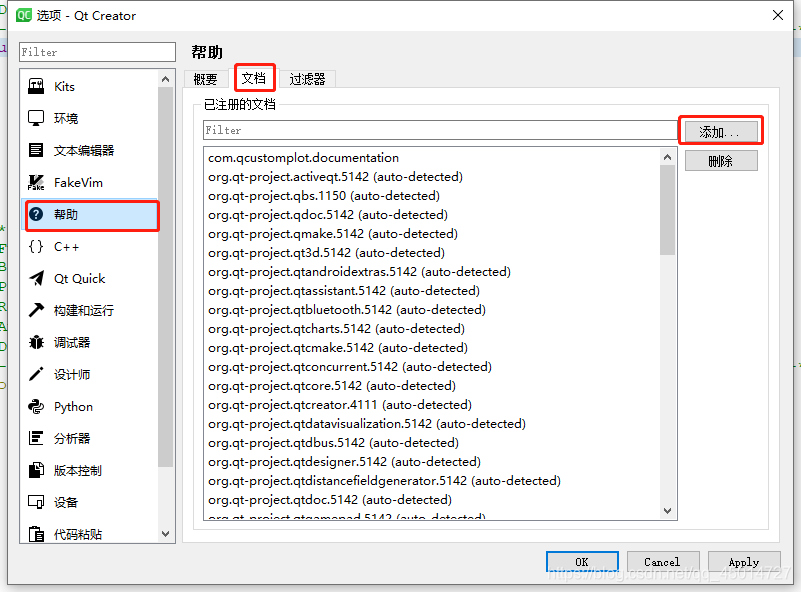Select the 调试器 bug icon
The width and height of the screenshot is (801, 592).
36,342
